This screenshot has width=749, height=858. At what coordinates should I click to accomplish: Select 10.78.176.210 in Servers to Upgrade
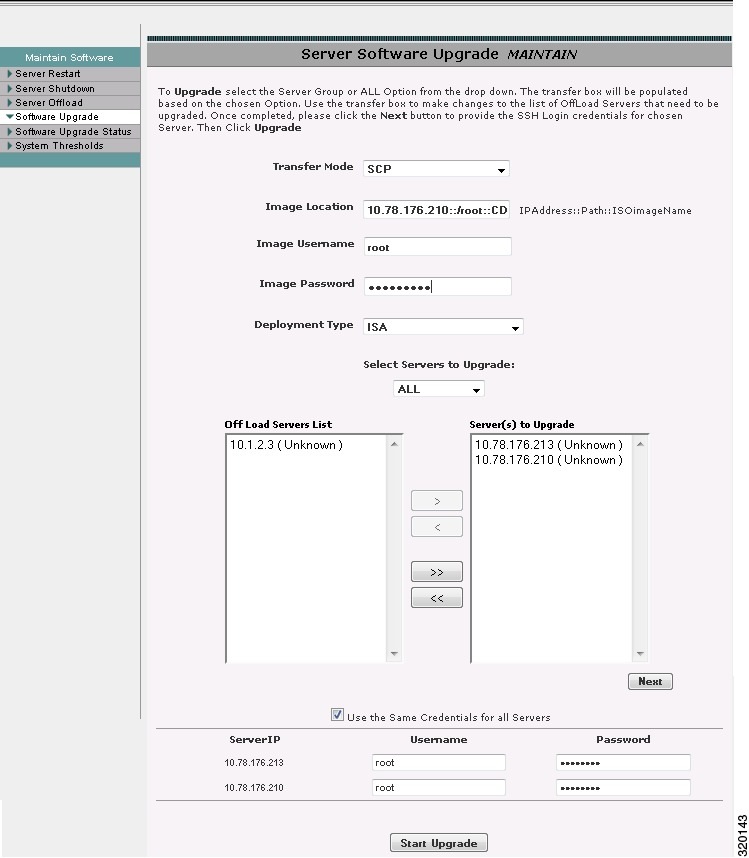(549, 460)
